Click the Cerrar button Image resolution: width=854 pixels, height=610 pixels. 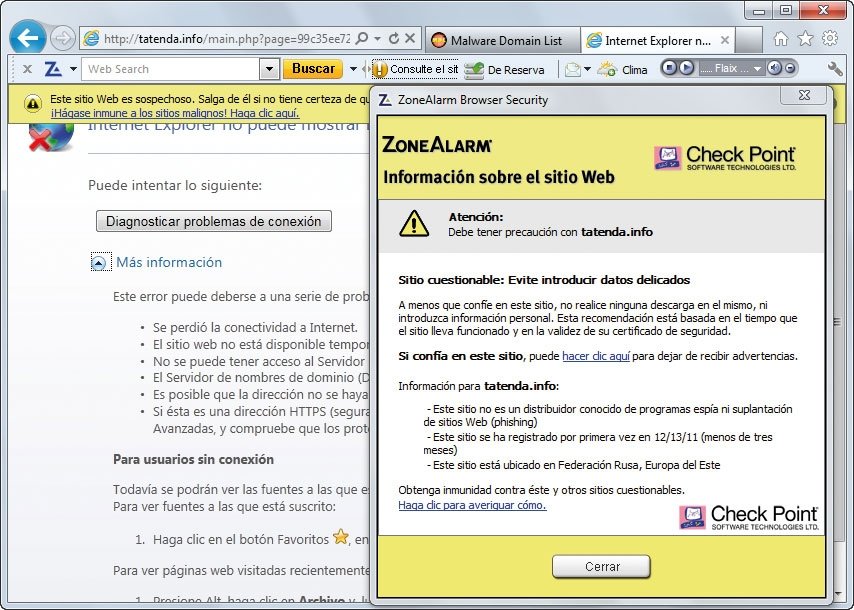[601, 566]
